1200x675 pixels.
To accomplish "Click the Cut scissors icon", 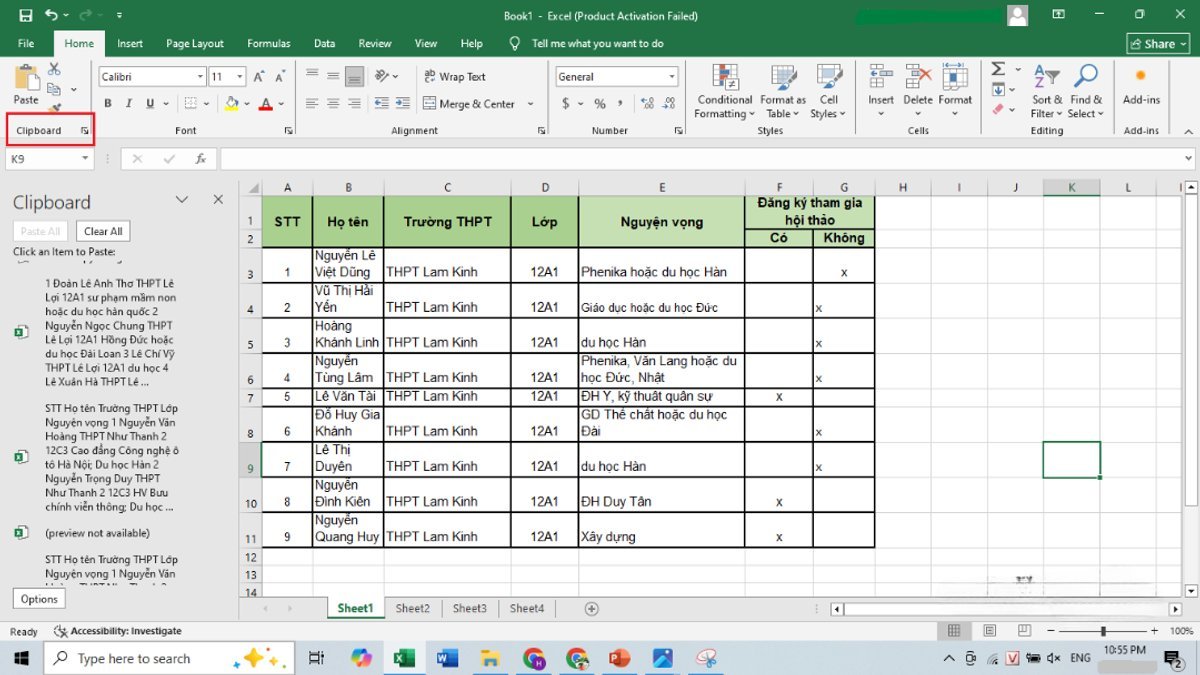I will point(54,69).
